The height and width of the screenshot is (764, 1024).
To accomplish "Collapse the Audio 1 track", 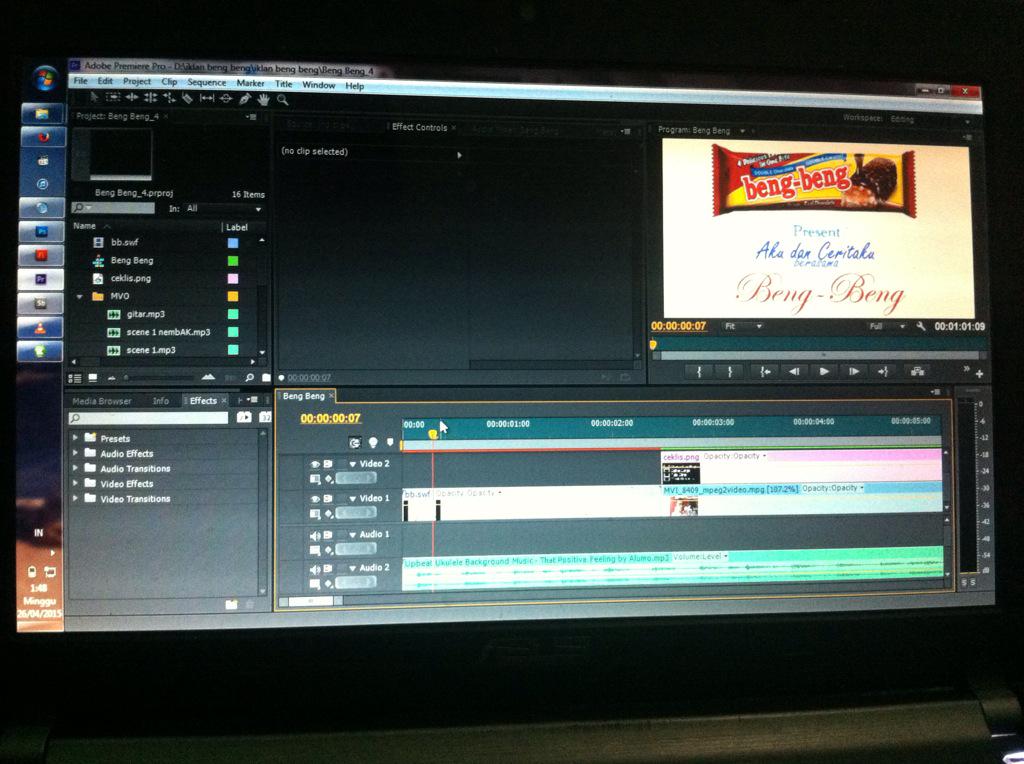I will (353, 534).
